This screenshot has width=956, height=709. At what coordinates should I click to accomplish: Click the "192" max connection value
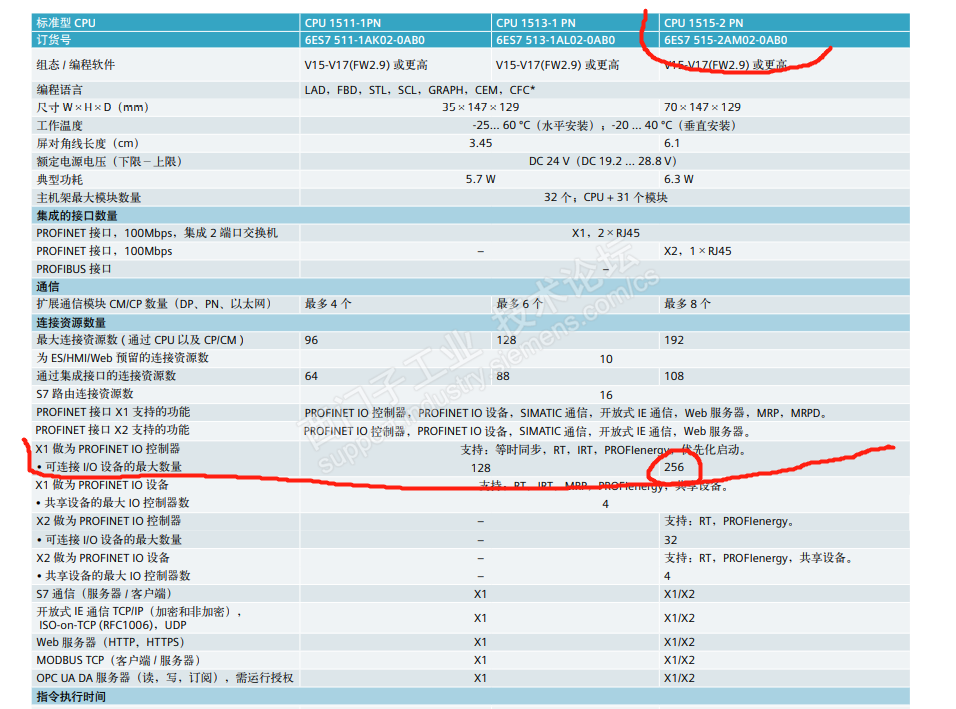674,340
